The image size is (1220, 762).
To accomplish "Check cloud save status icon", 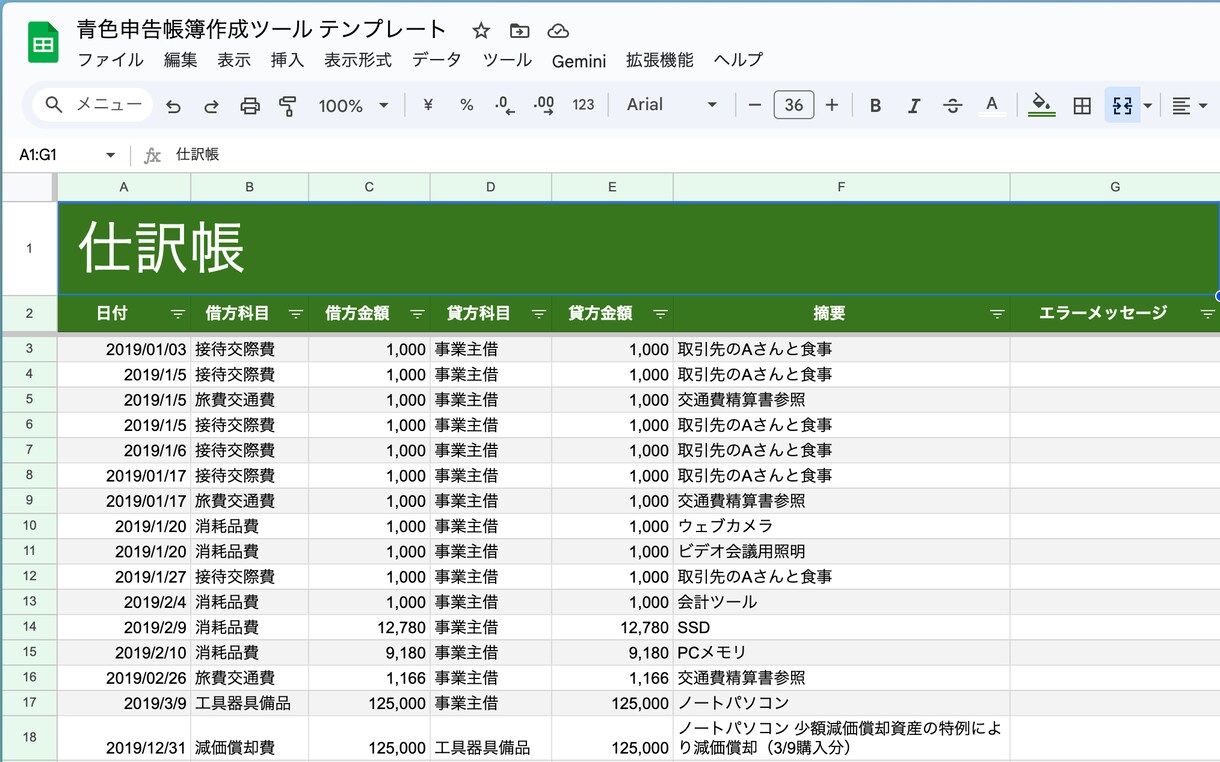I will click(x=558, y=30).
